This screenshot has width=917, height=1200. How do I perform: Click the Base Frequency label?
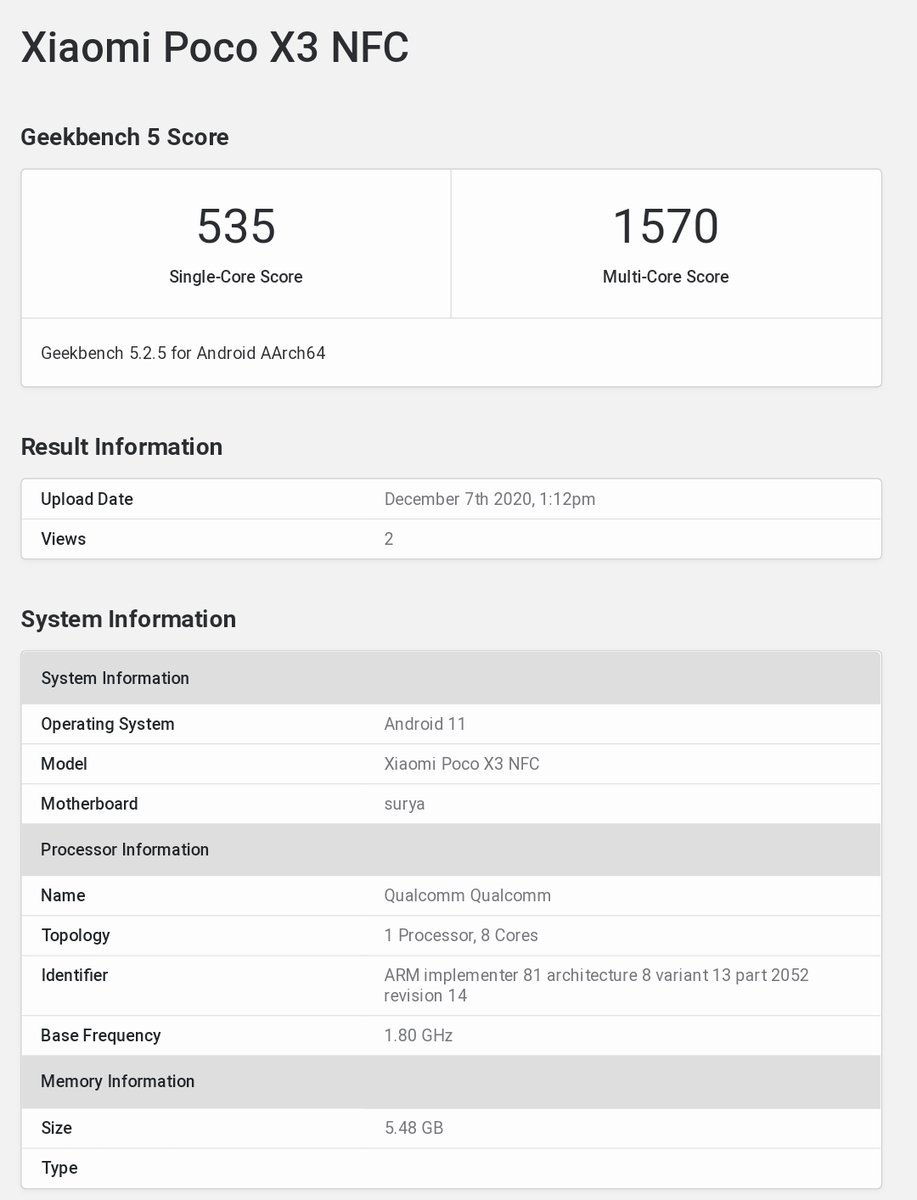point(101,1036)
